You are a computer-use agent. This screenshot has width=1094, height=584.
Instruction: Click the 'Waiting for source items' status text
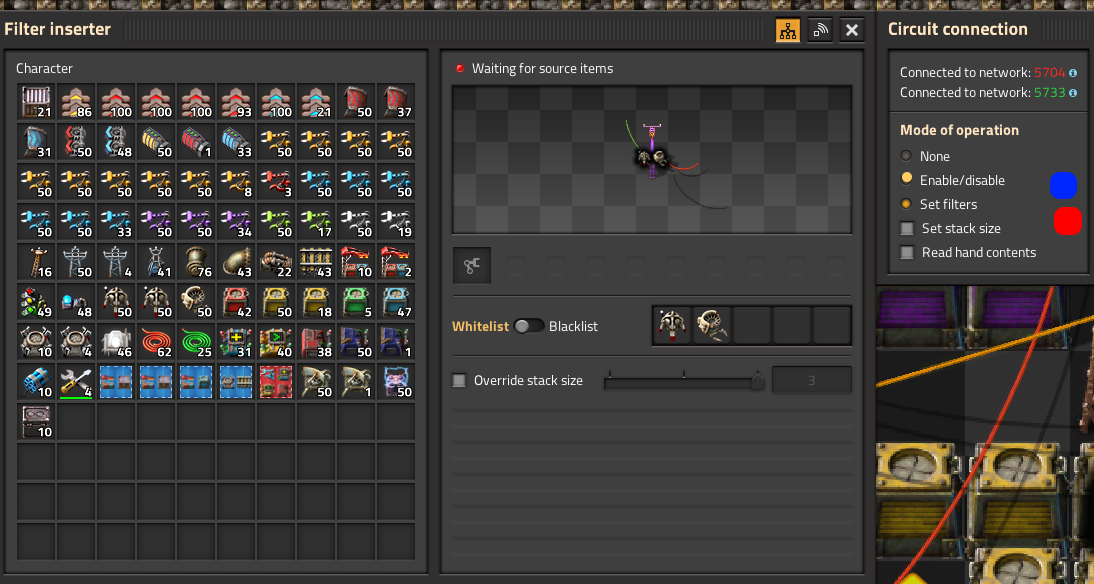coord(542,68)
